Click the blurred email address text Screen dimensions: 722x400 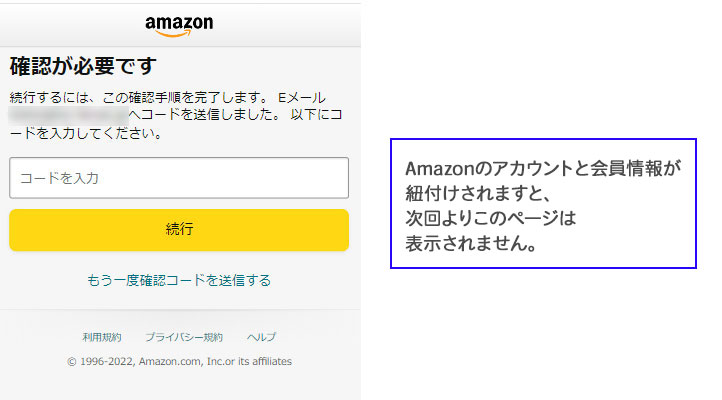68,115
